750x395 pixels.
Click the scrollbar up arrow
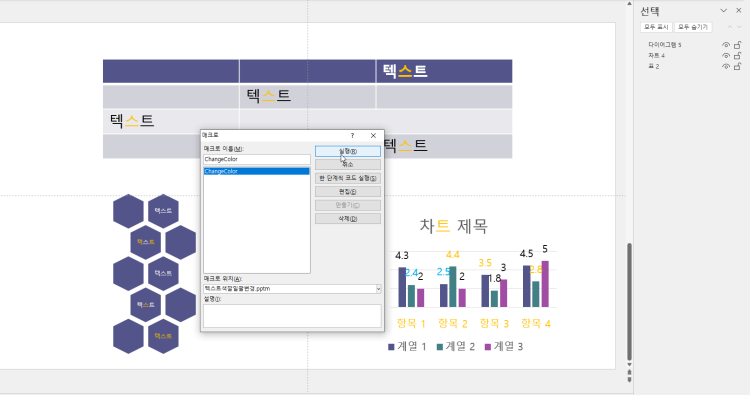tap(629, 4)
